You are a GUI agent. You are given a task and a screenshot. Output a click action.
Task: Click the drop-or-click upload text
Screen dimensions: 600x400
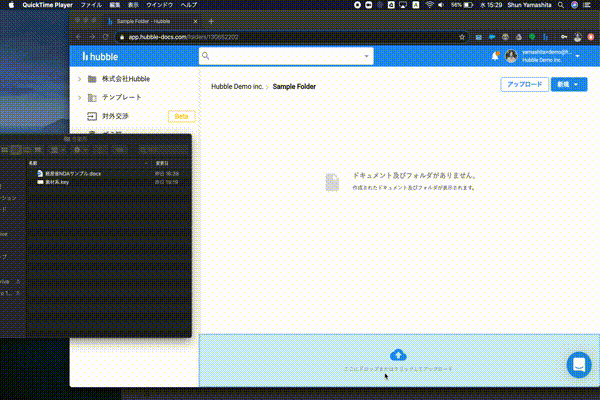[398, 369]
